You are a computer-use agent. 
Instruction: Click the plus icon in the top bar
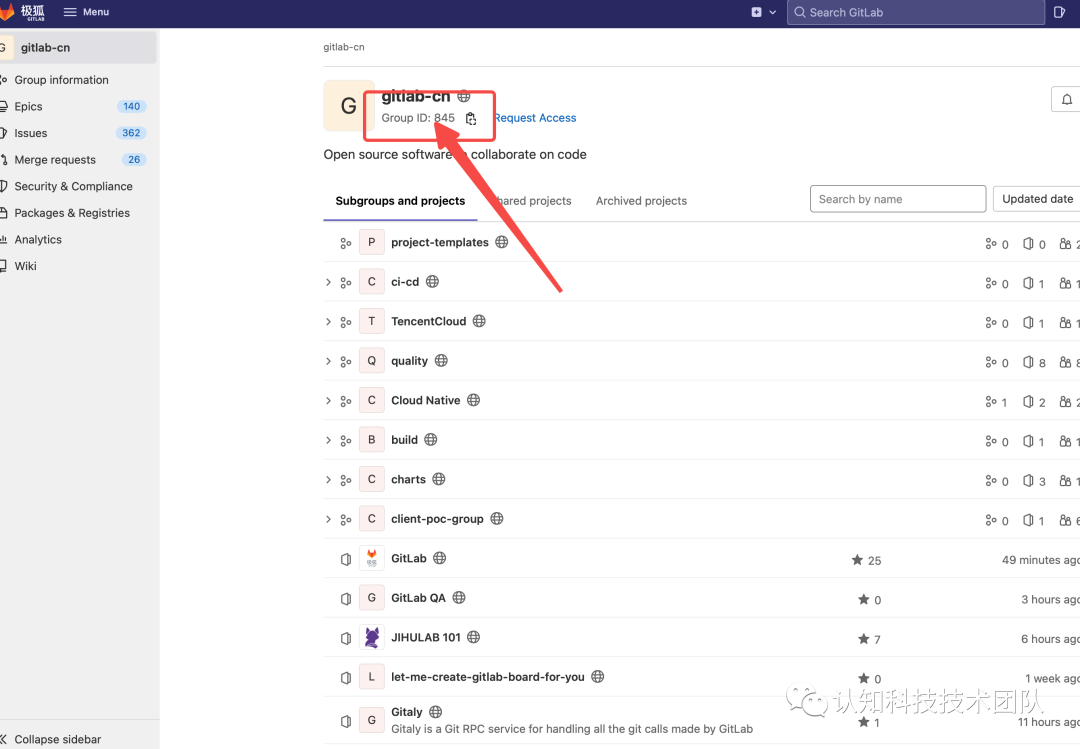tap(755, 12)
